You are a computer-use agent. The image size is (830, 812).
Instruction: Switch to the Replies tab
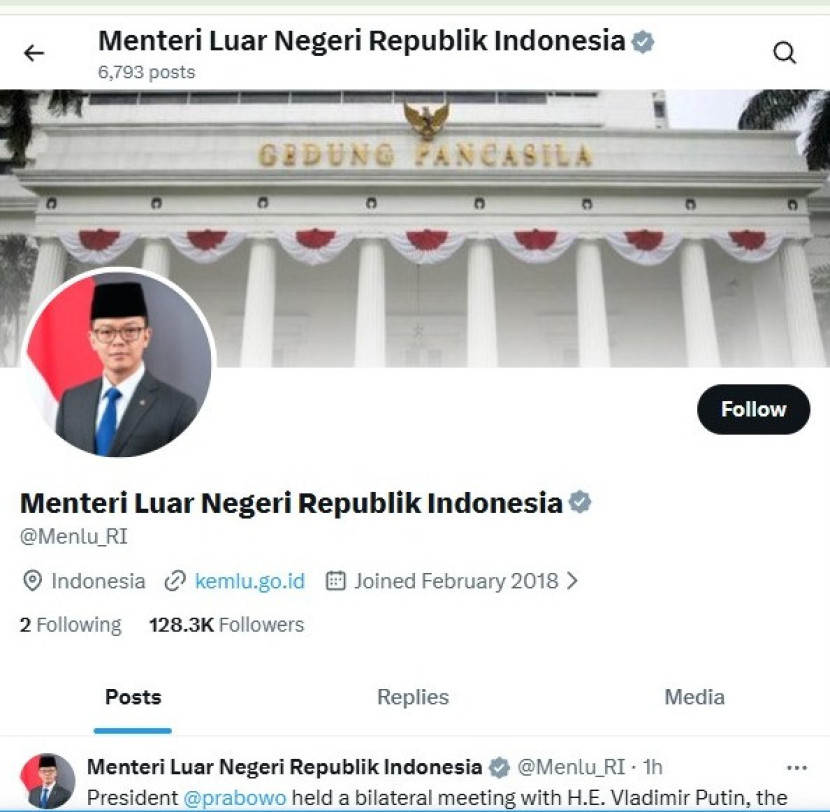(413, 697)
